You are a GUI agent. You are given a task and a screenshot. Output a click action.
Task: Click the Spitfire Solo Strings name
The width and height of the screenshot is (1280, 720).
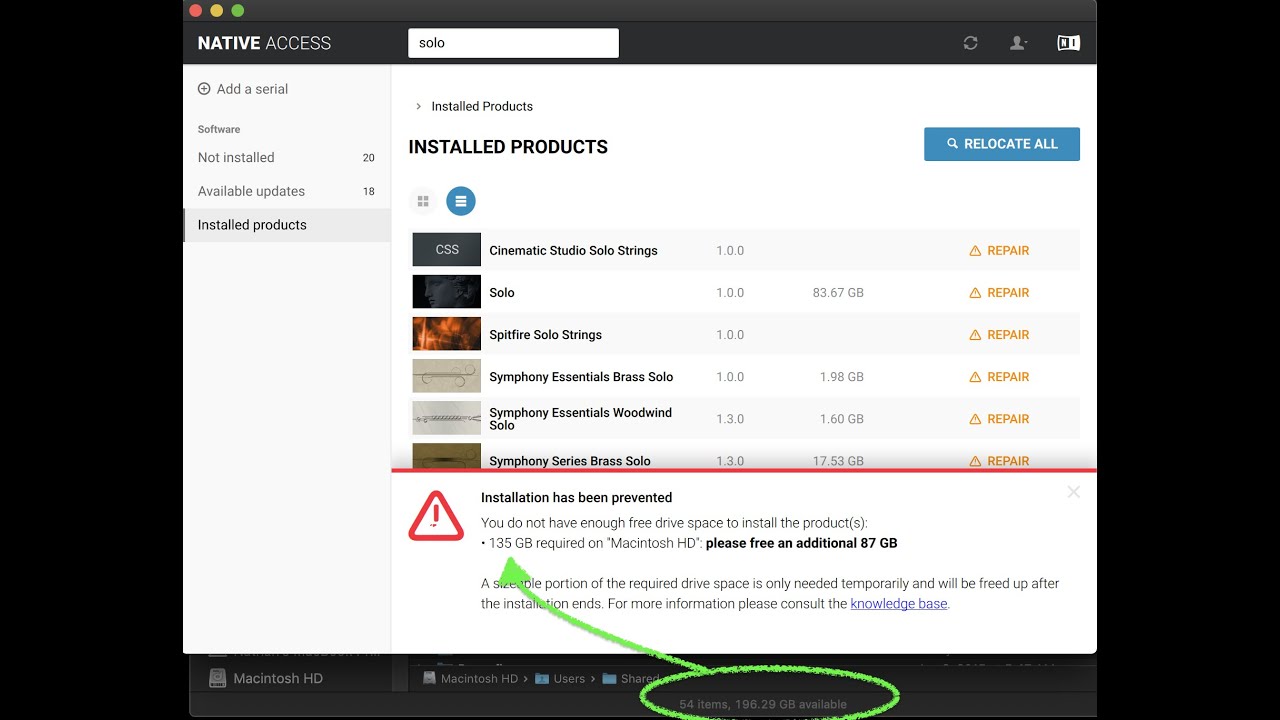coord(545,335)
